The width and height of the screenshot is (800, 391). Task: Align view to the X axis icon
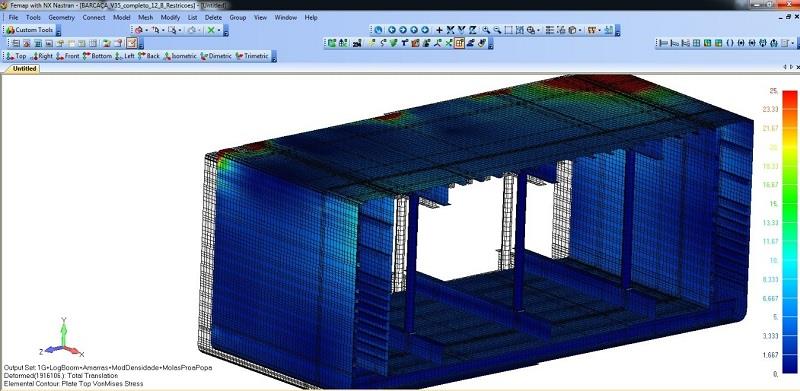[451, 30]
